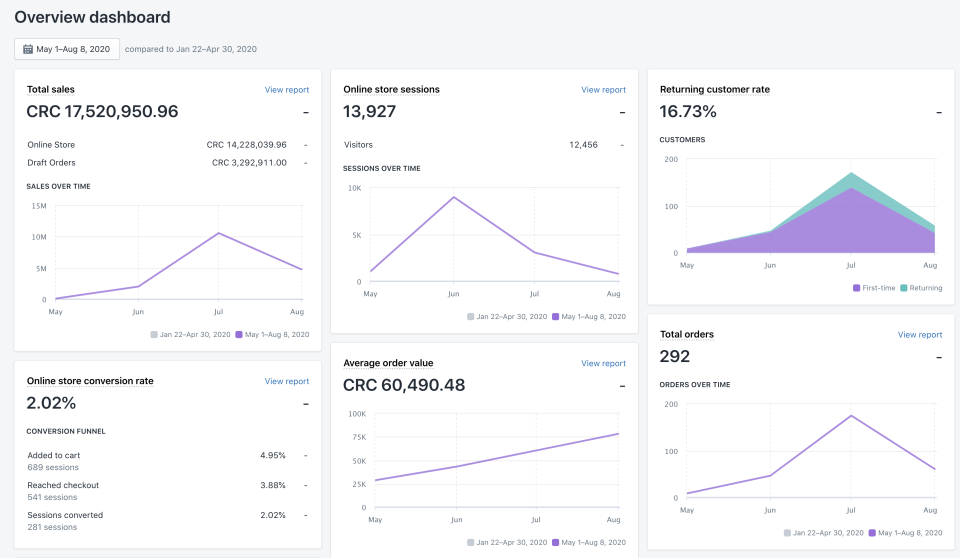This screenshot has width=960, height=558.
Task: Click the gray Jan 22–Apr 30 swatch in Total sales legend
Action: click(154, 334)
